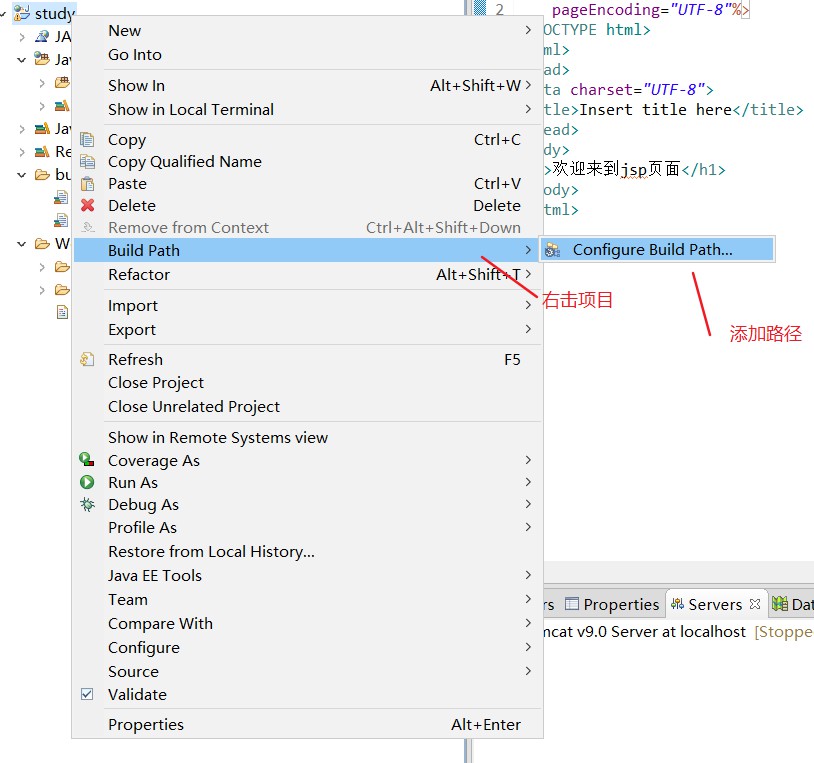Open the Configure menu entry

click(307, 647)
